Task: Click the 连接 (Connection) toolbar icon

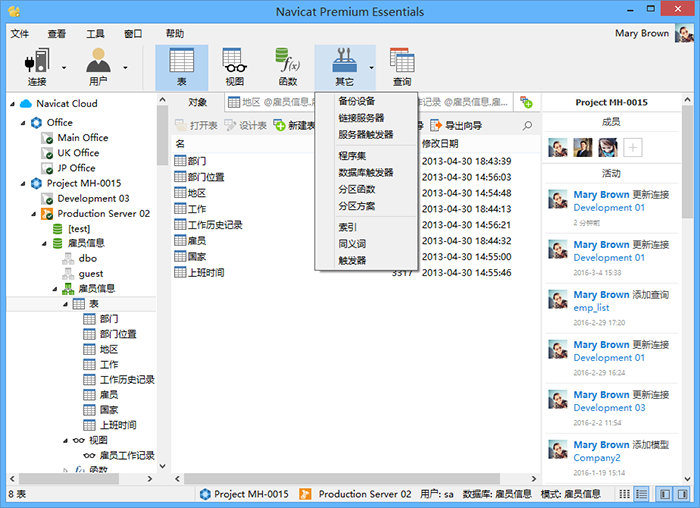Action: click(x=37, y=67)
